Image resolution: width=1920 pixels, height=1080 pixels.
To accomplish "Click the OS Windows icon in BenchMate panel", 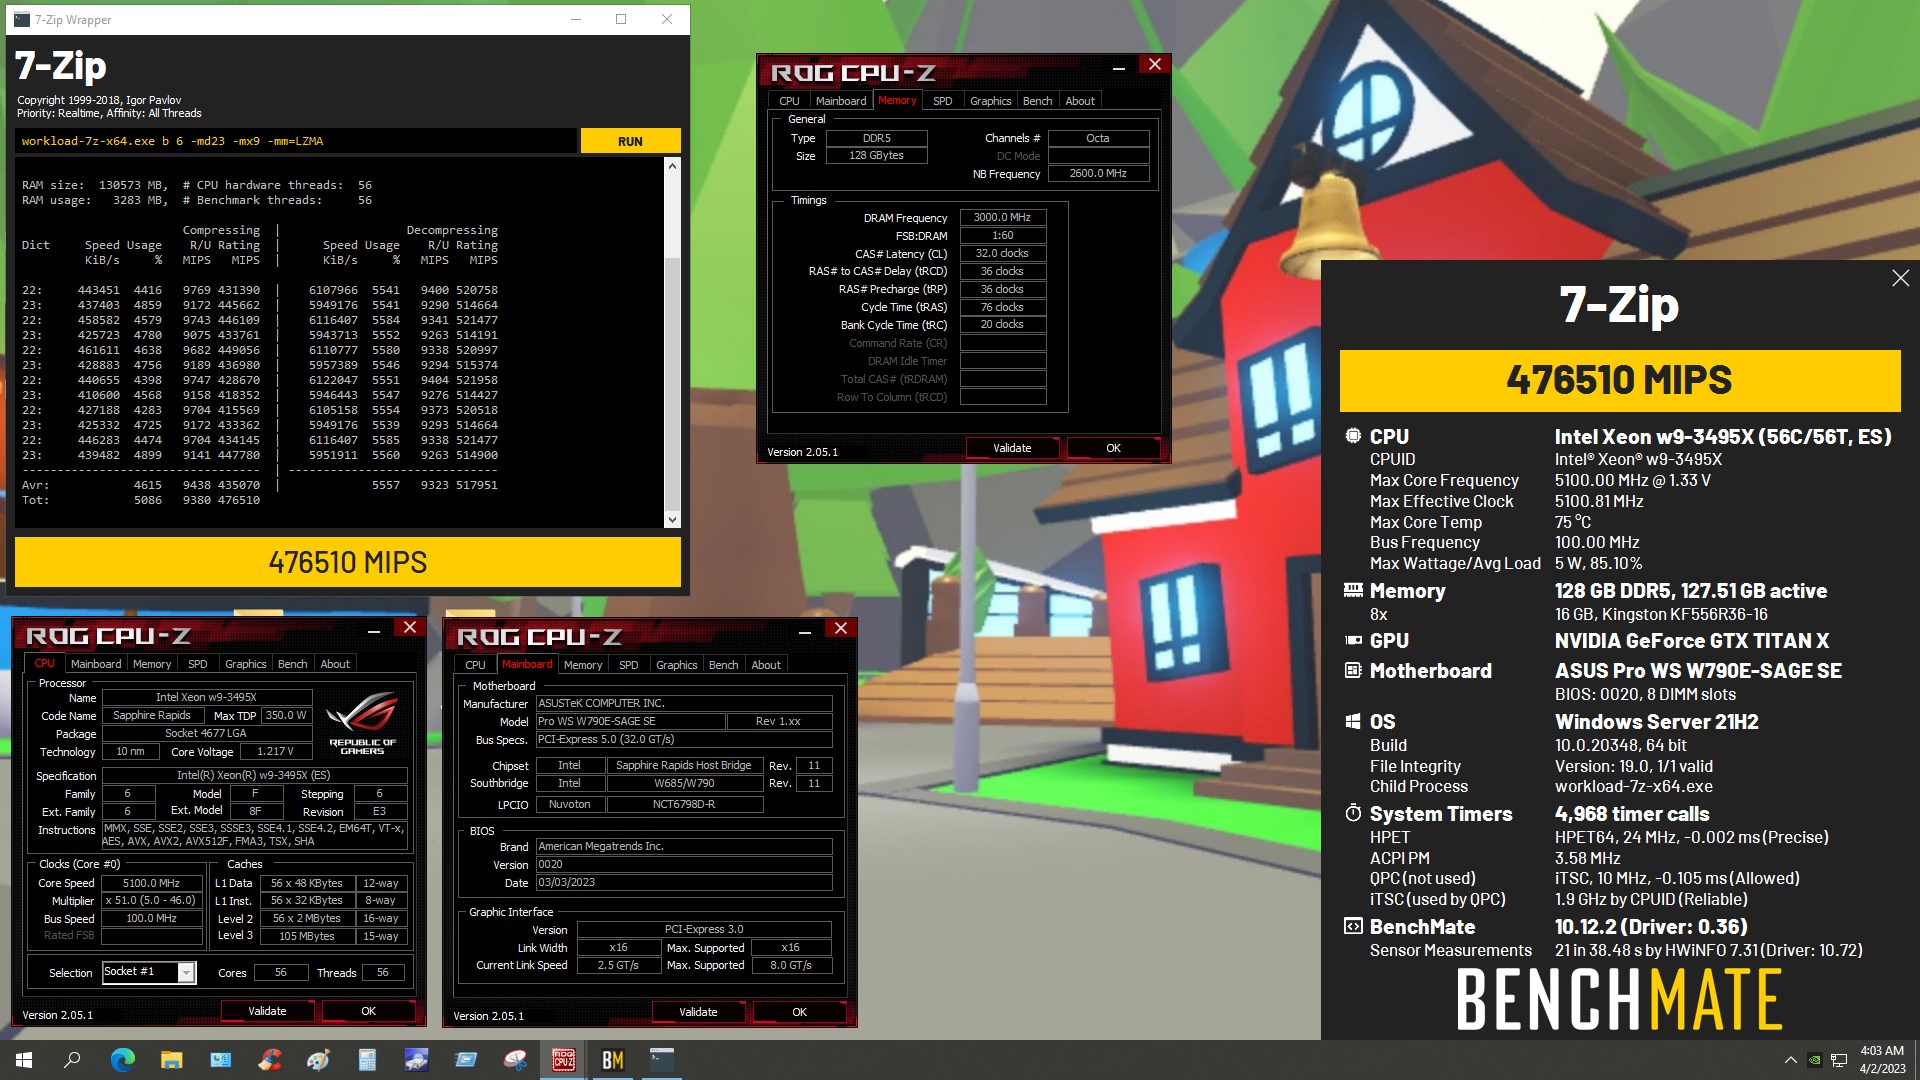I will (x=1353, y=721).
